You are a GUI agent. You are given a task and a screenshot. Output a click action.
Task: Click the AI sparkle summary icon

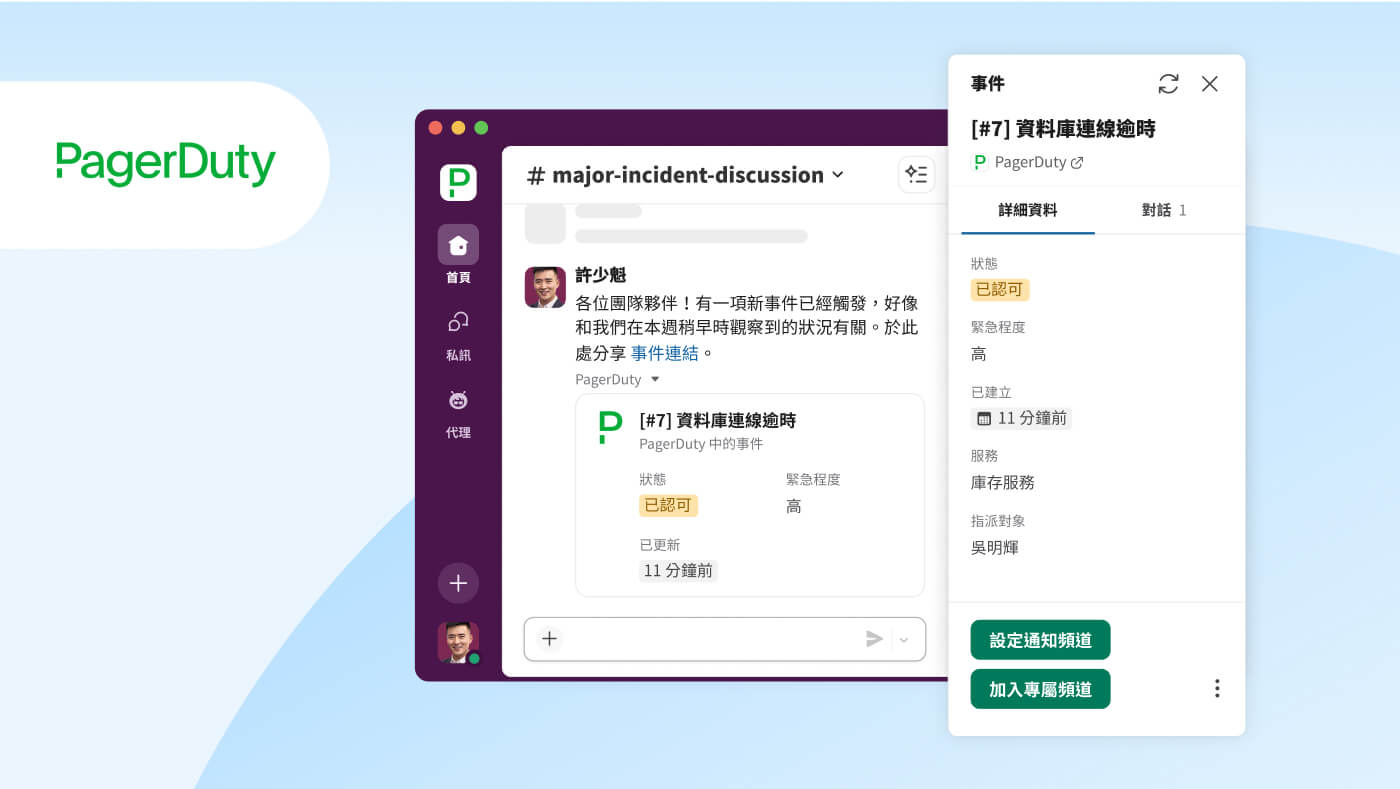pyautogui.click(x=916, y=174)
